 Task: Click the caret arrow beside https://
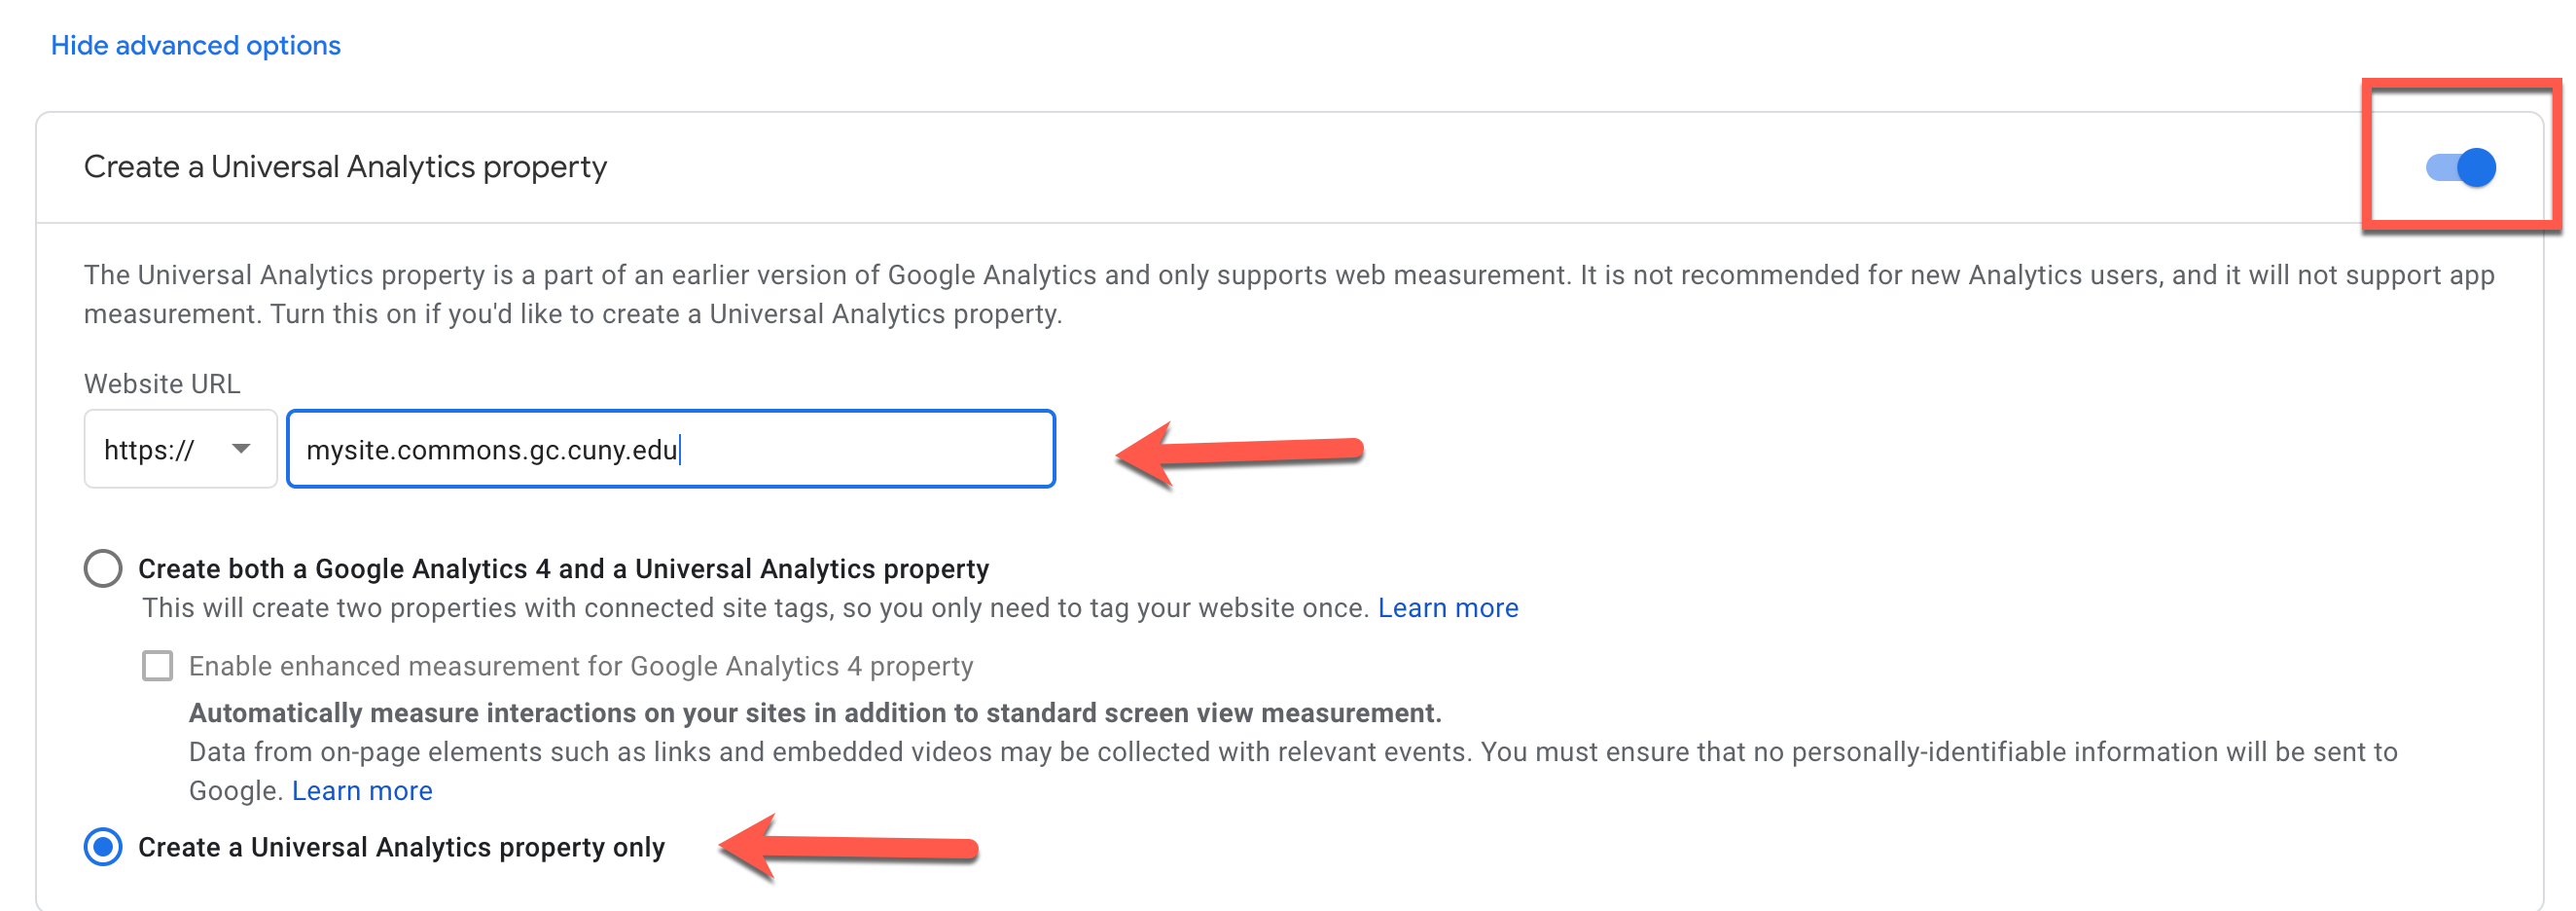241,449
